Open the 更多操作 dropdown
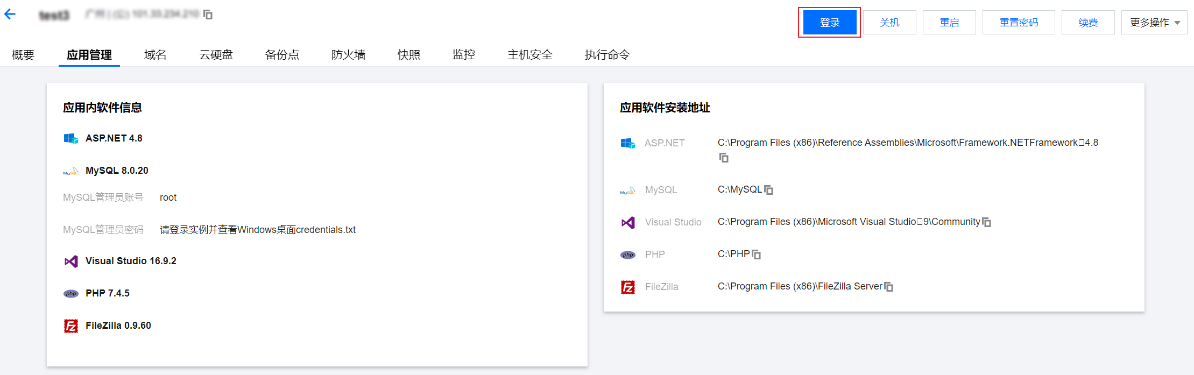 coord(1154,23)
